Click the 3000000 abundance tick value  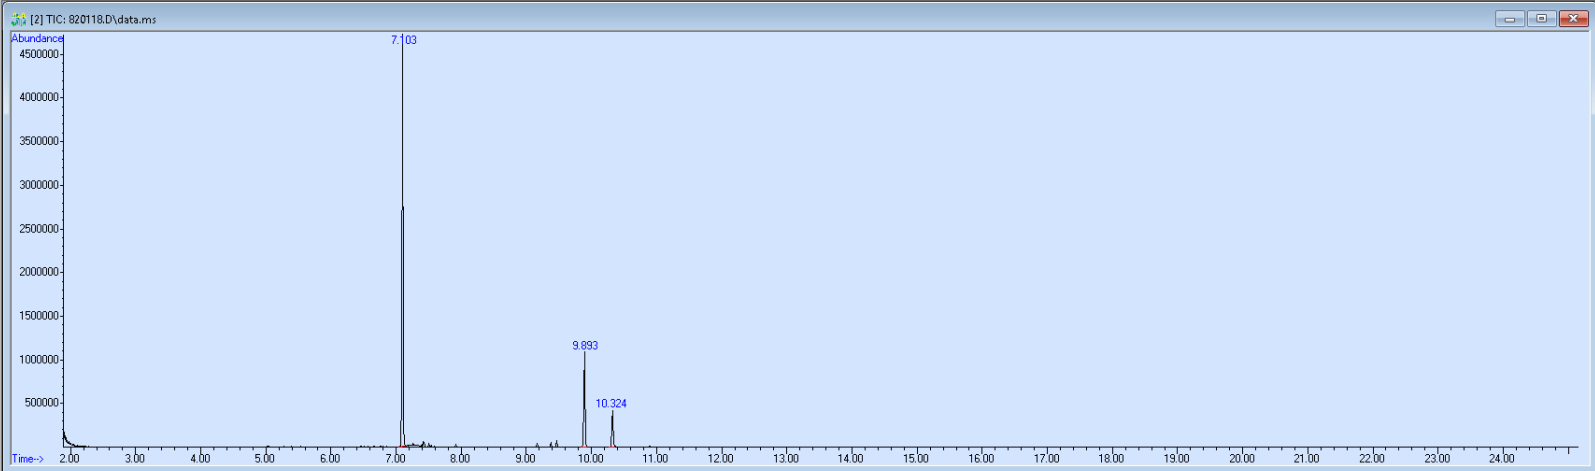(39, 185)
